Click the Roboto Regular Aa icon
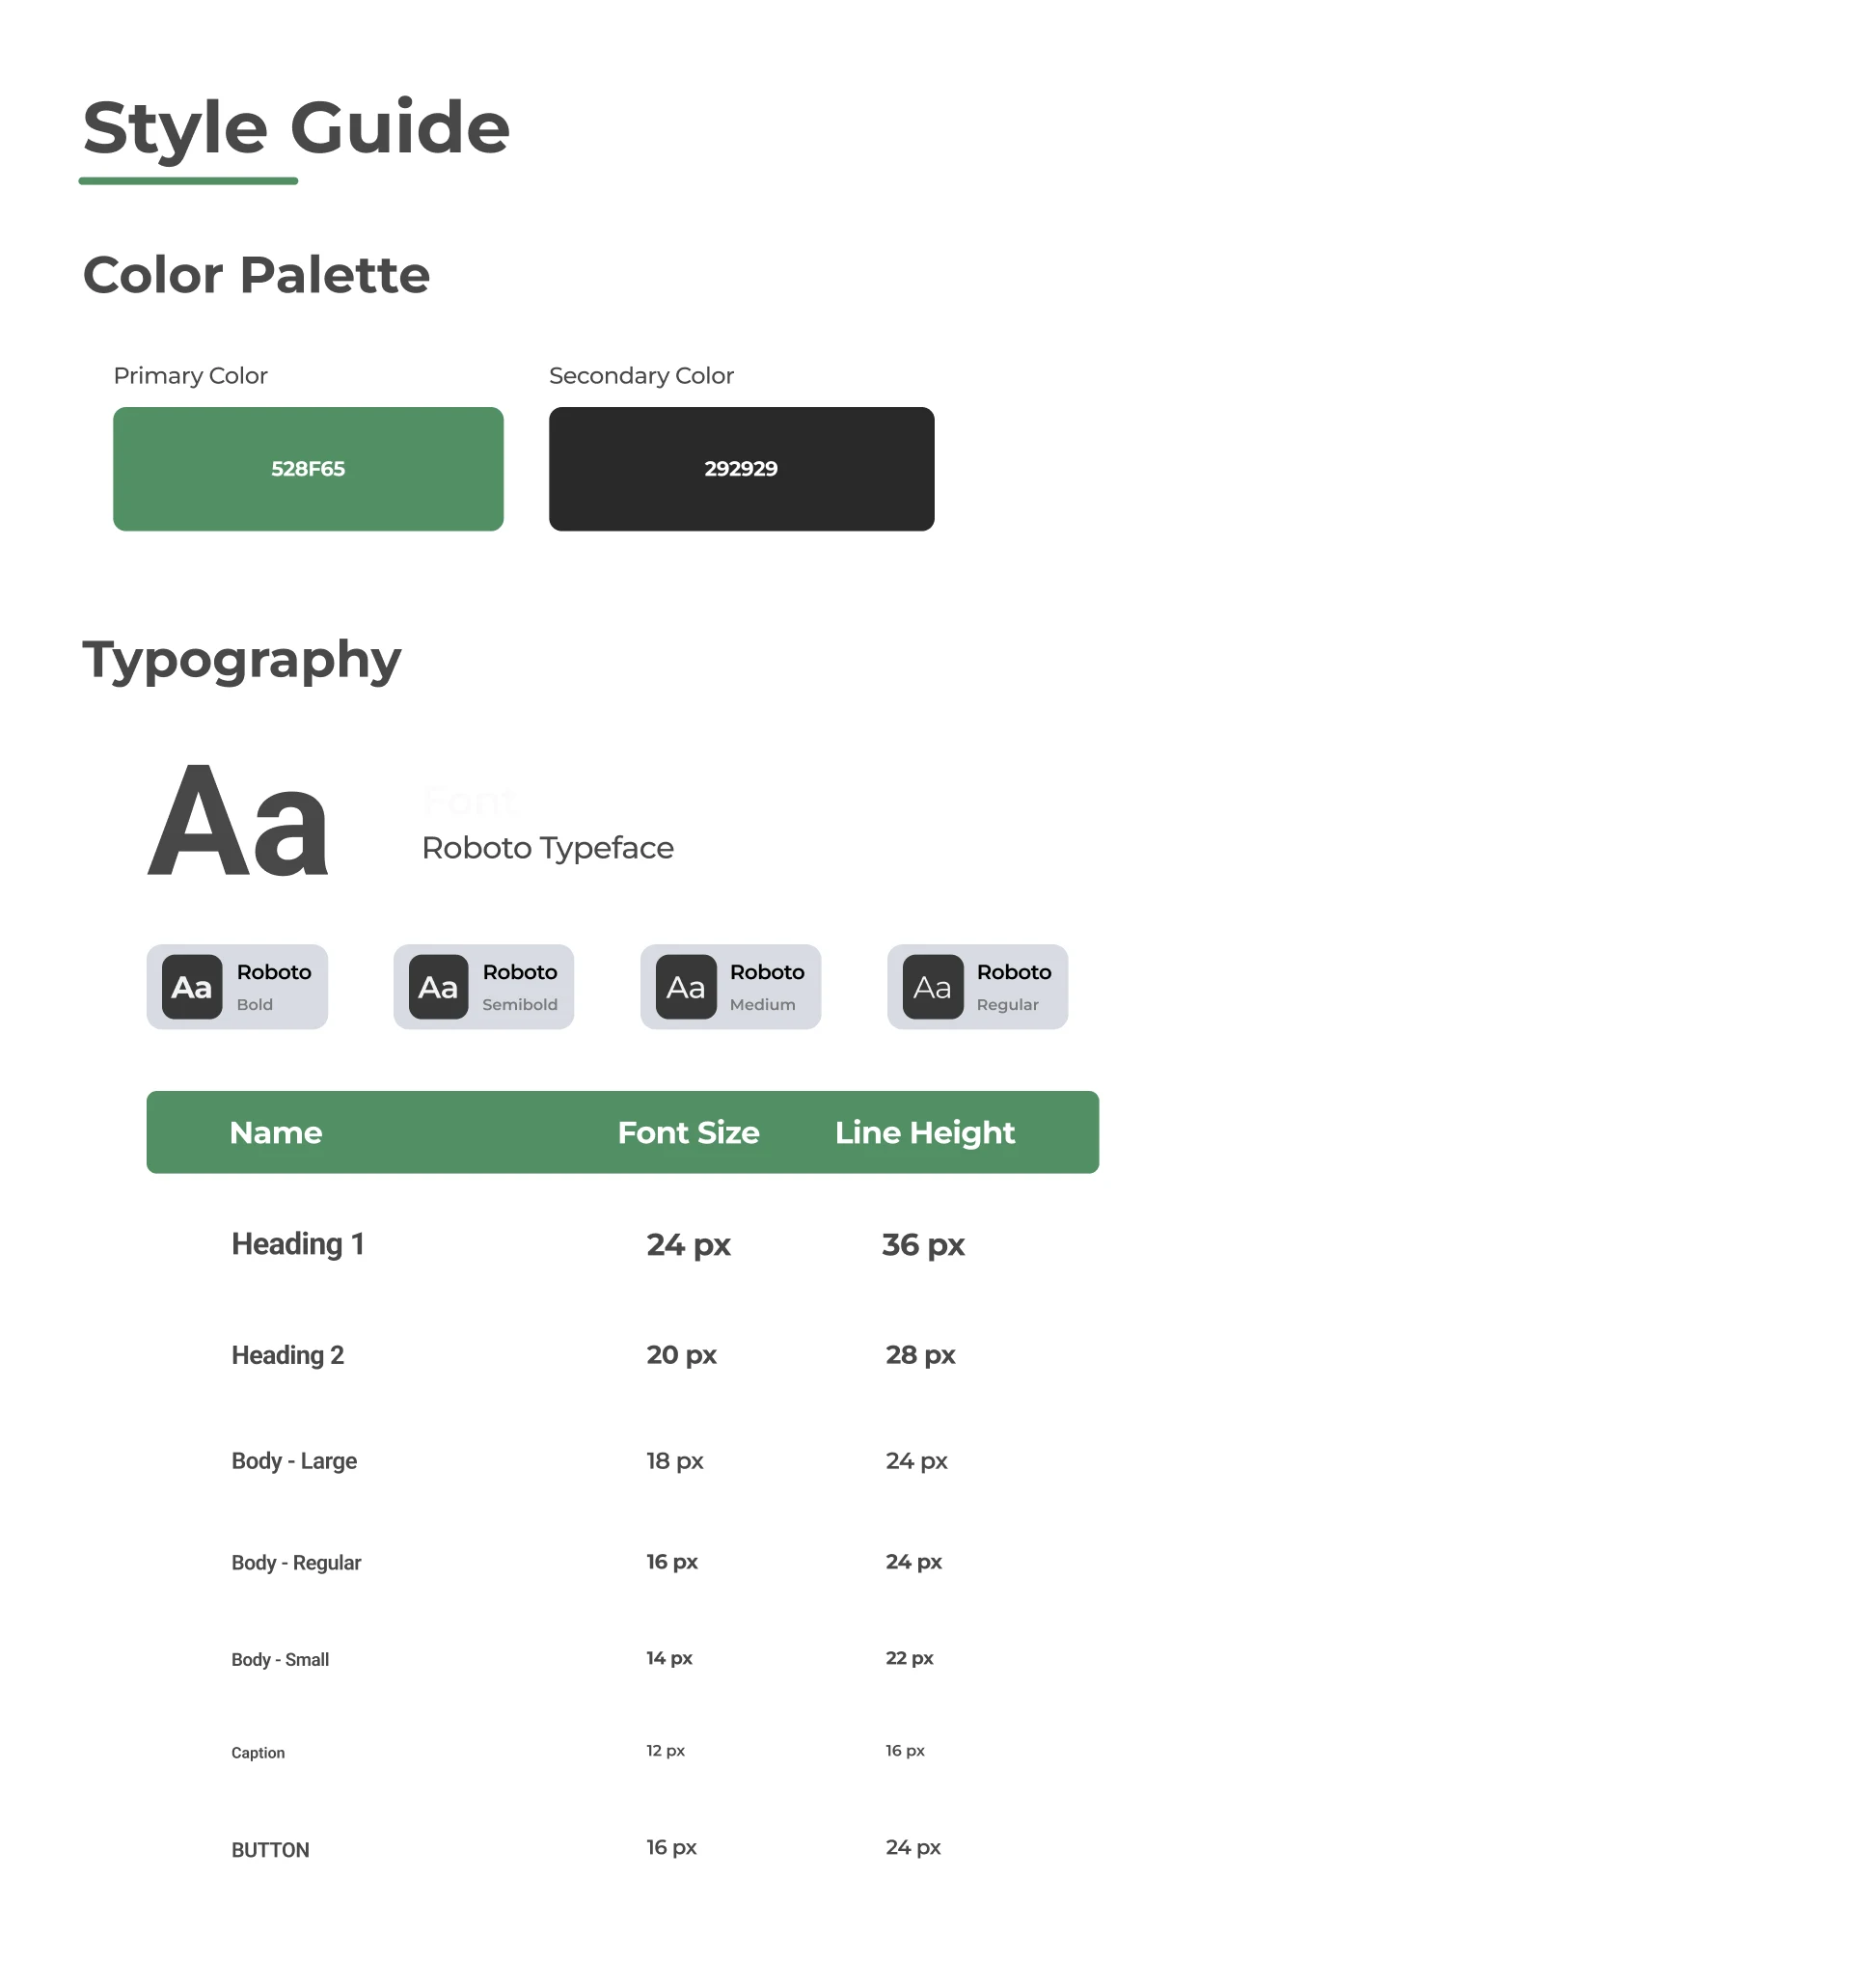Viewport: 1852px width, 1988px height. pos(932,986)
